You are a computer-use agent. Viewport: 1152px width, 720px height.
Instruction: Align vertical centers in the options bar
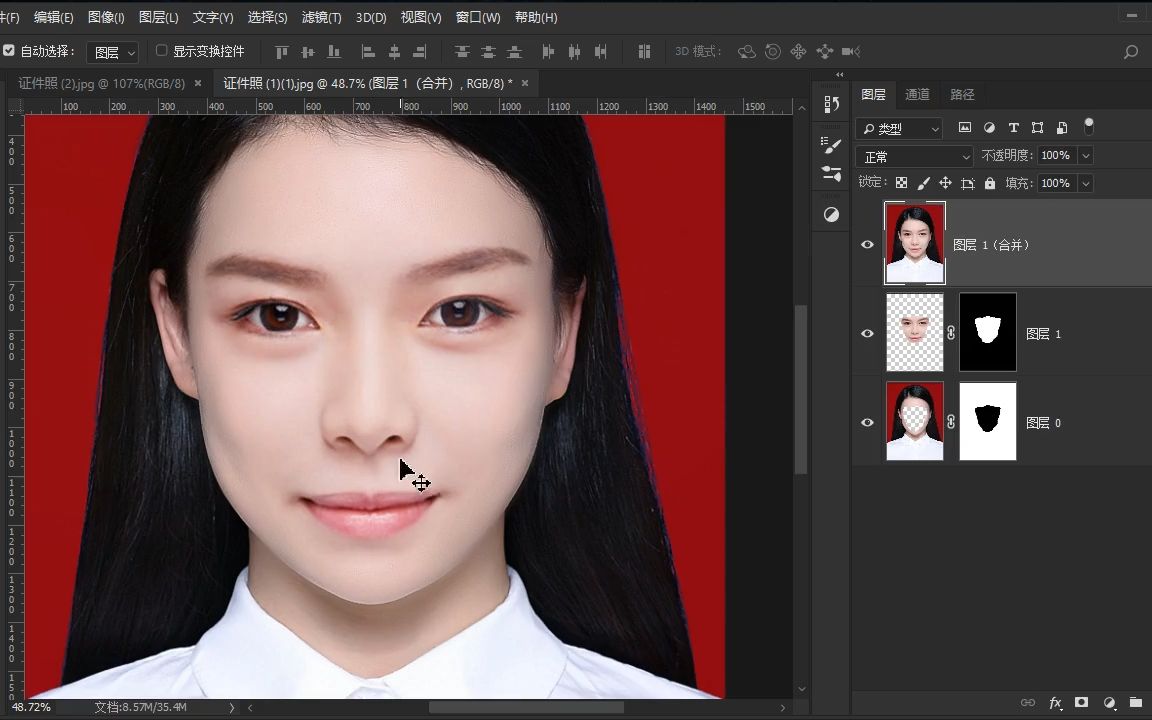click(x=308, y=51)
